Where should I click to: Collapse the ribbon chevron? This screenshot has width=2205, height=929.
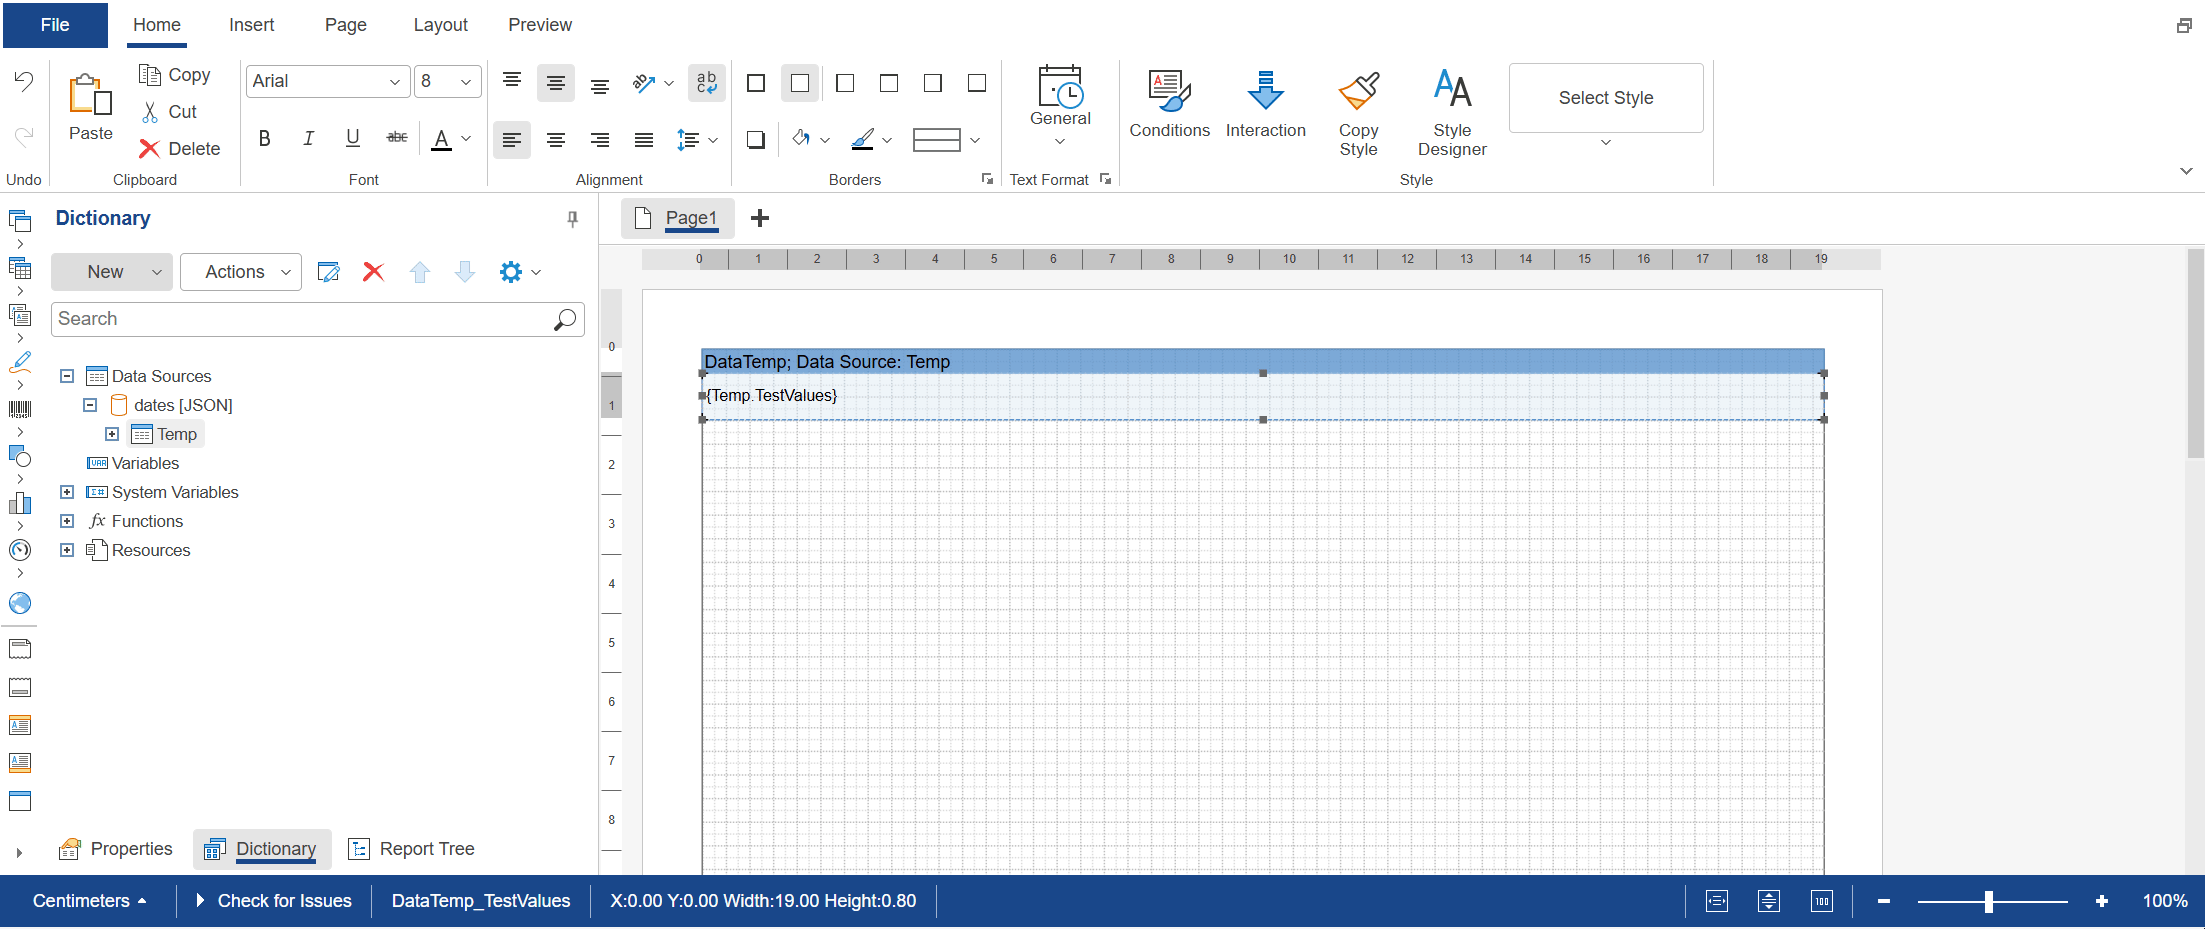point(2186,171)
